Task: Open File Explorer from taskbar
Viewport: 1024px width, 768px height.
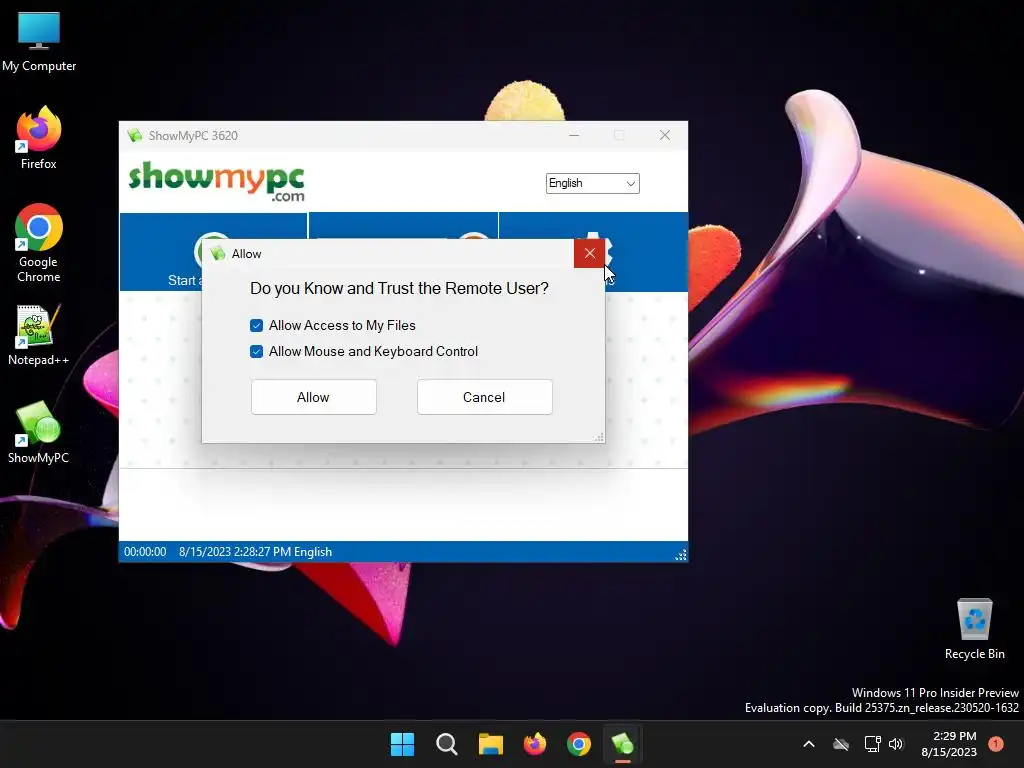Action: (x=490, y=744)
